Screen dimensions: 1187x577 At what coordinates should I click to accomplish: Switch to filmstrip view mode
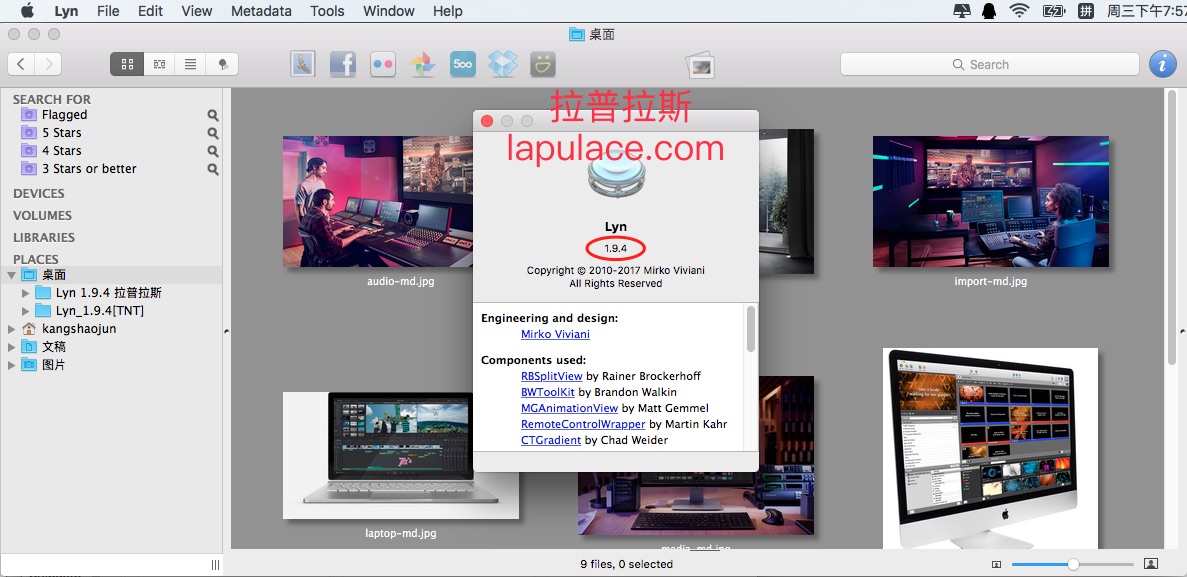[159, 64]
